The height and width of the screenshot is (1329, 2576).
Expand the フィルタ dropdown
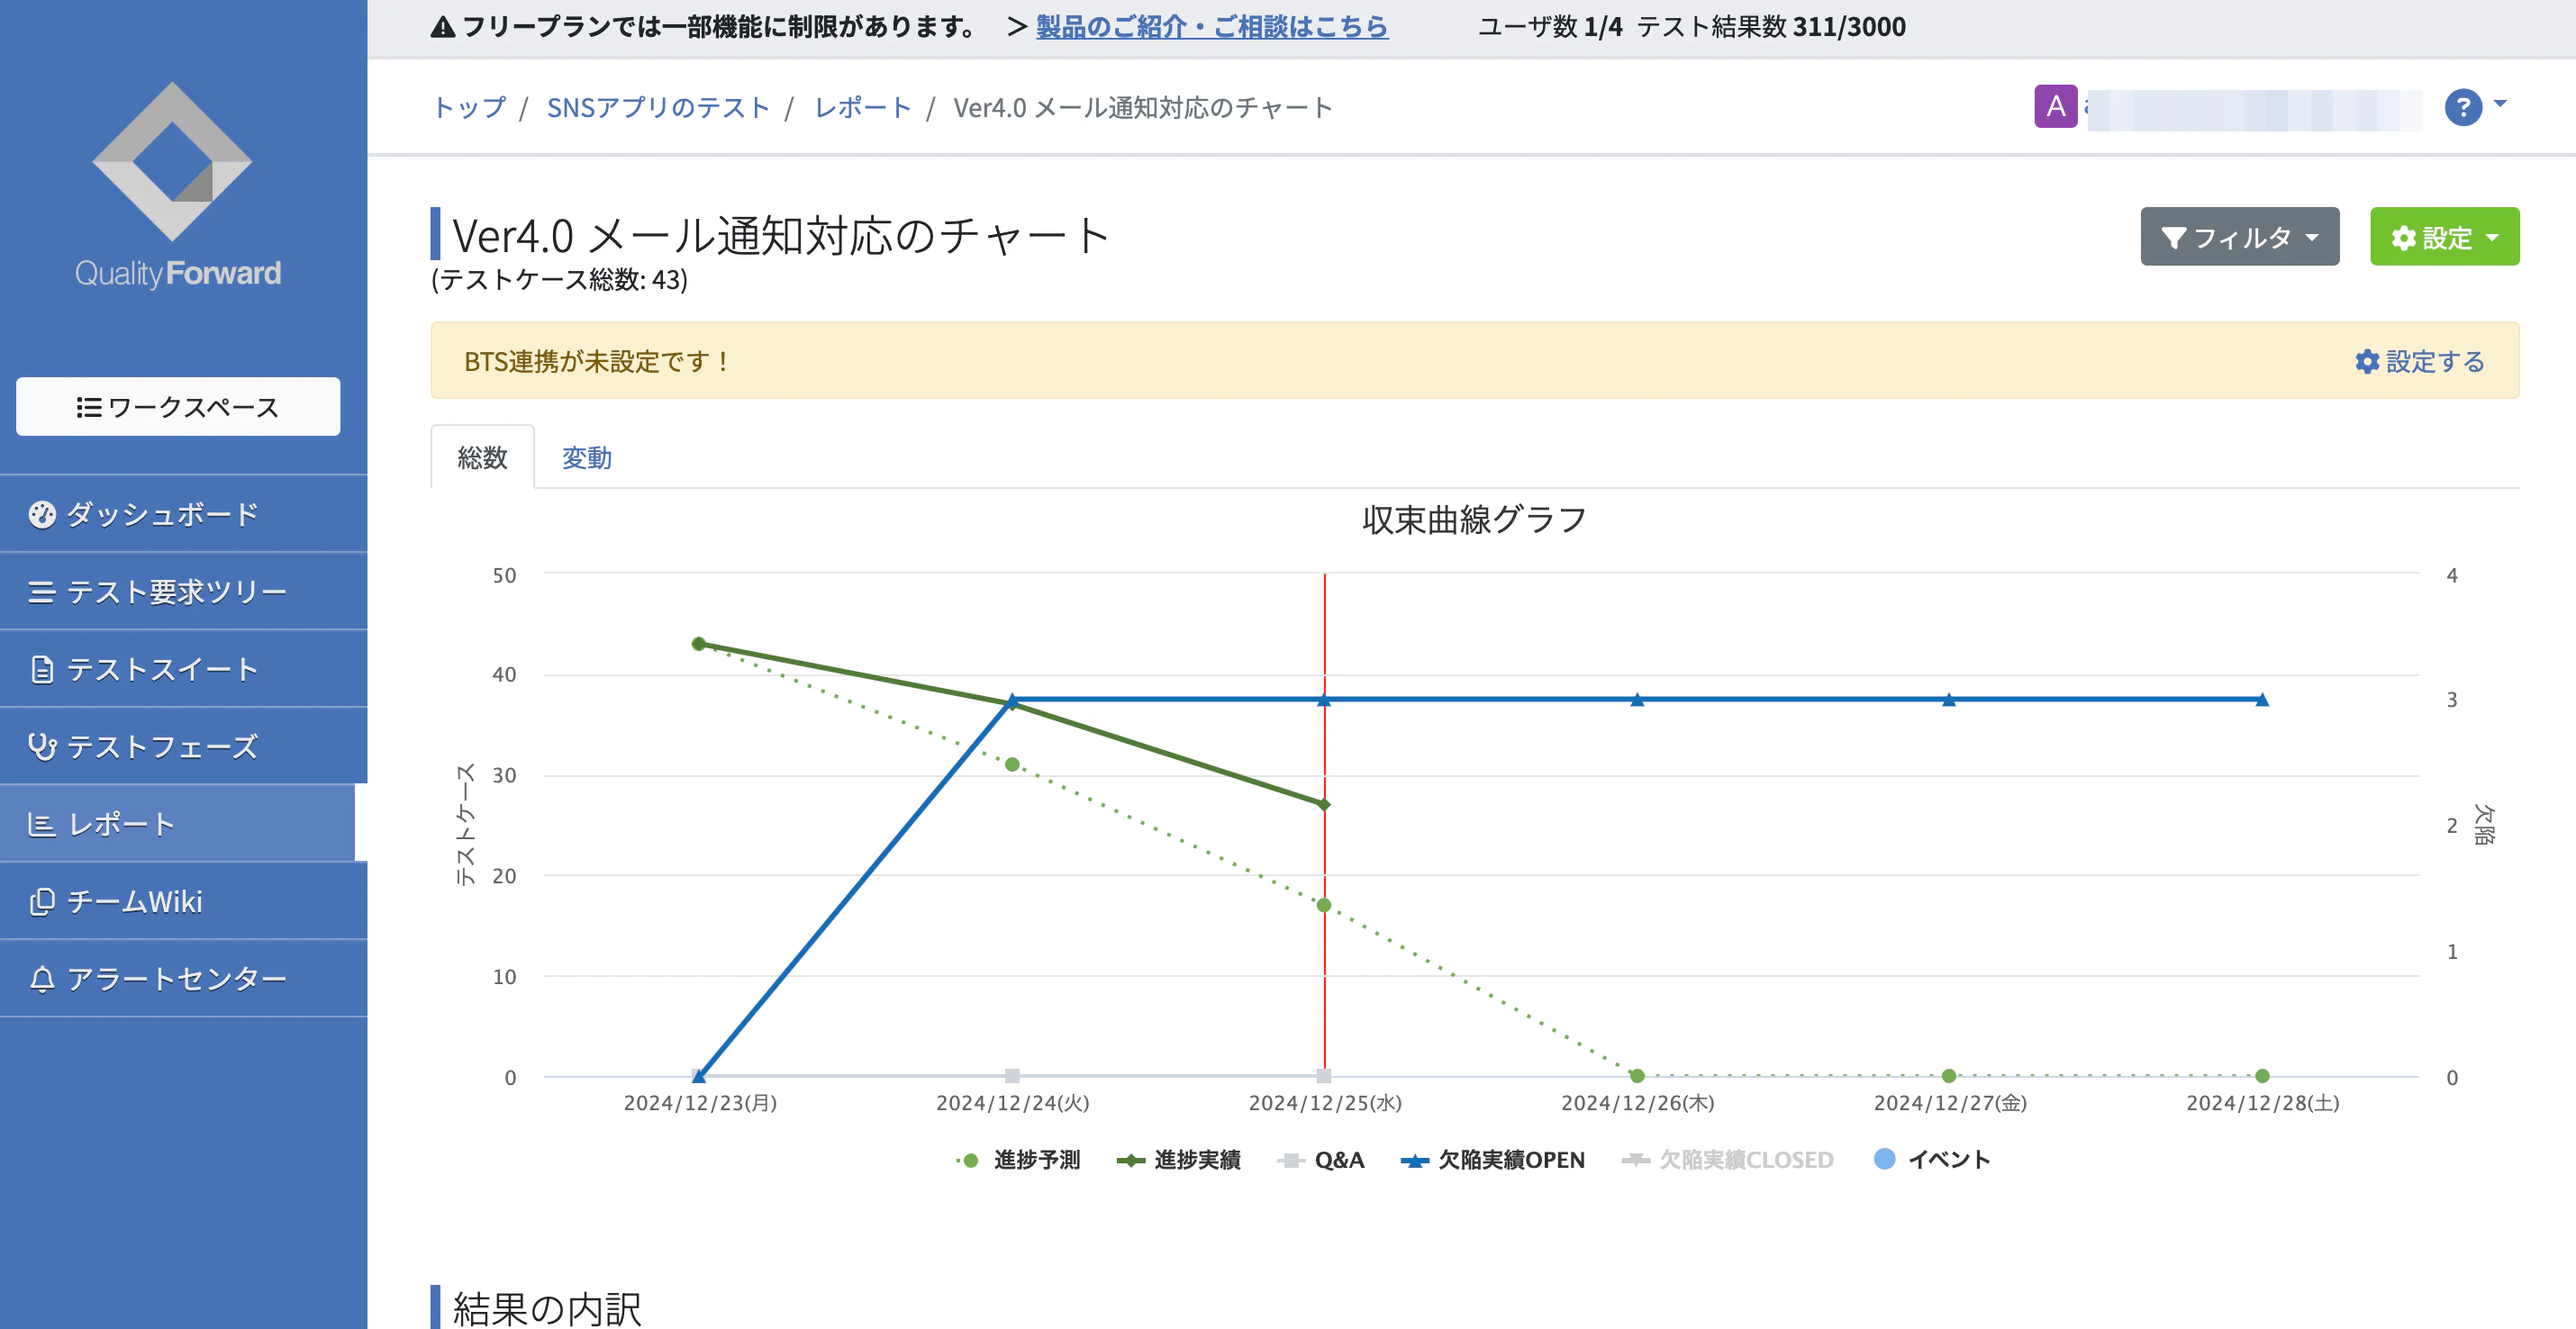2239,237
